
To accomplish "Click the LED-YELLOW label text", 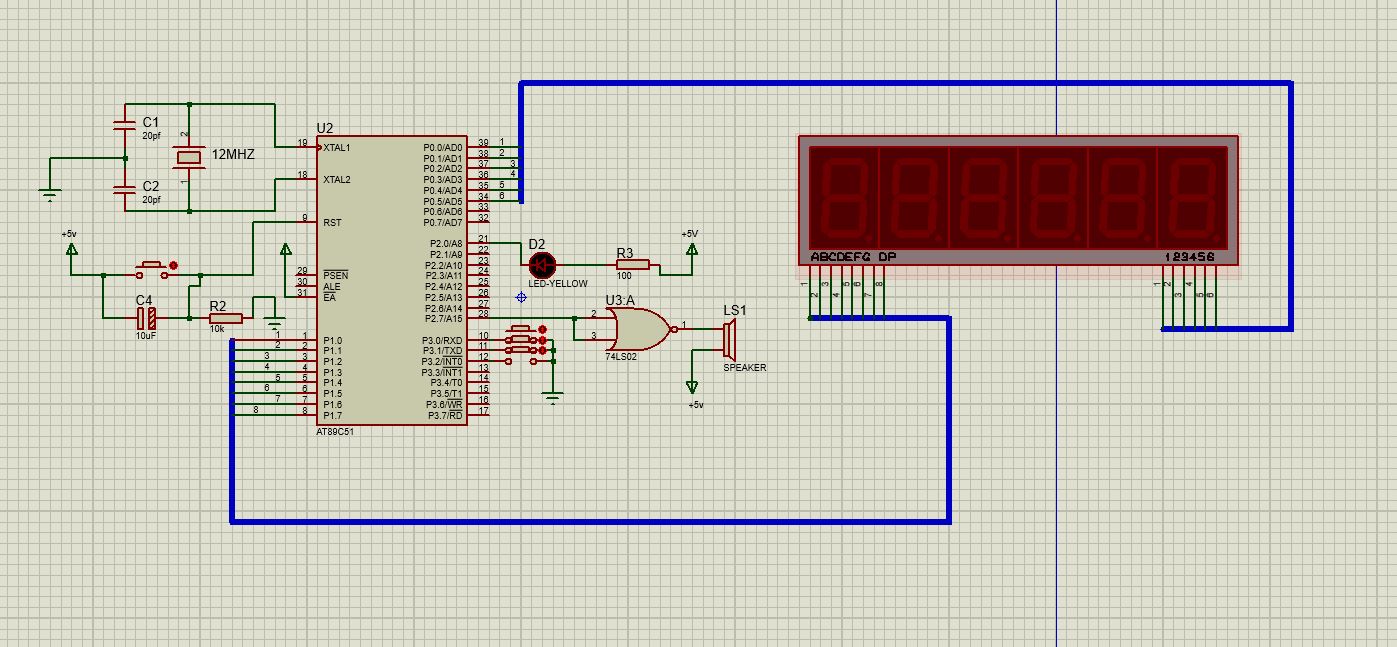I will pyautogui.click(x=558, y=284).
